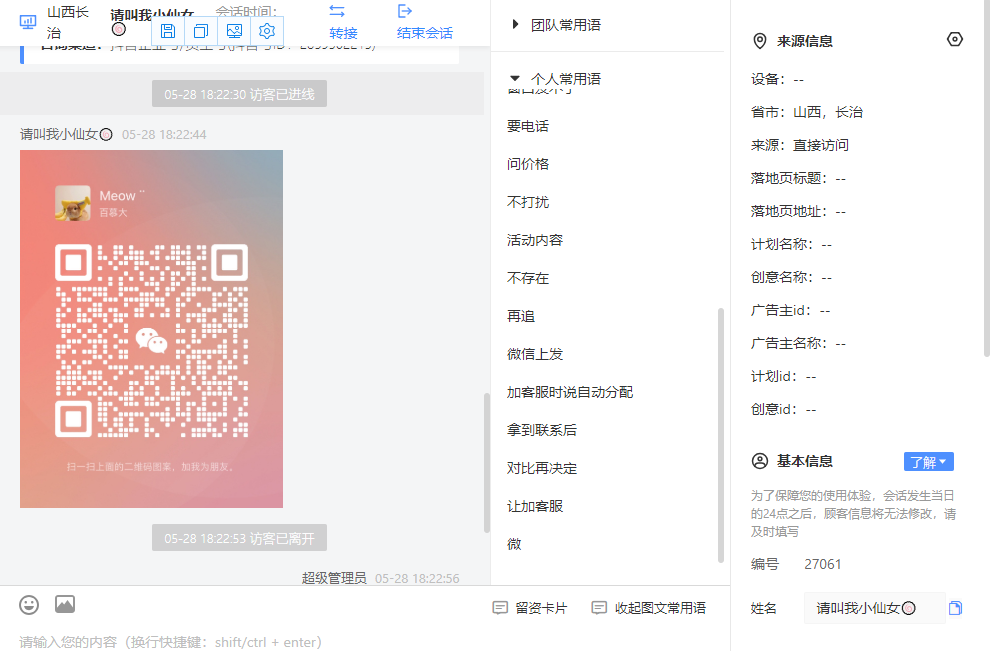Select the 让加客服 quick phrase
This screenshot has height=651, width=990.
coord(535,506)
